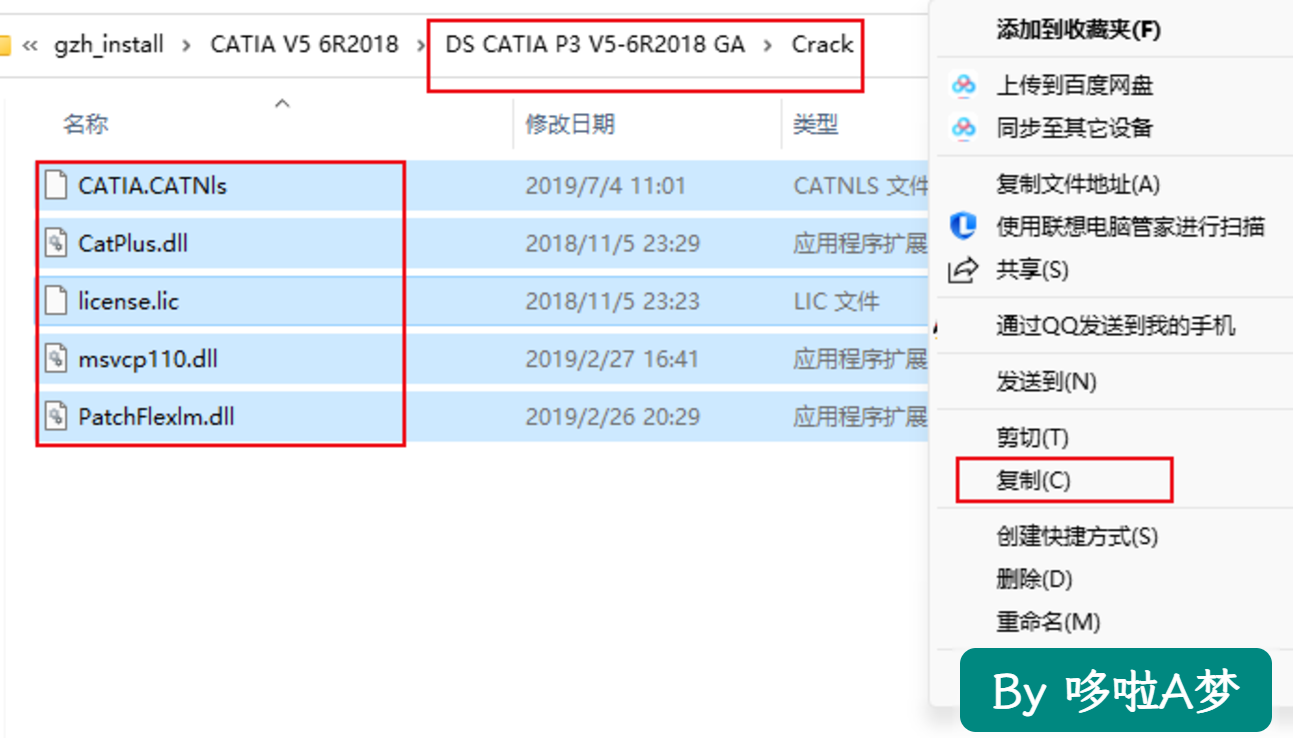
Task: Click the sync to other devices icon
Action: [x=964, y=128]
